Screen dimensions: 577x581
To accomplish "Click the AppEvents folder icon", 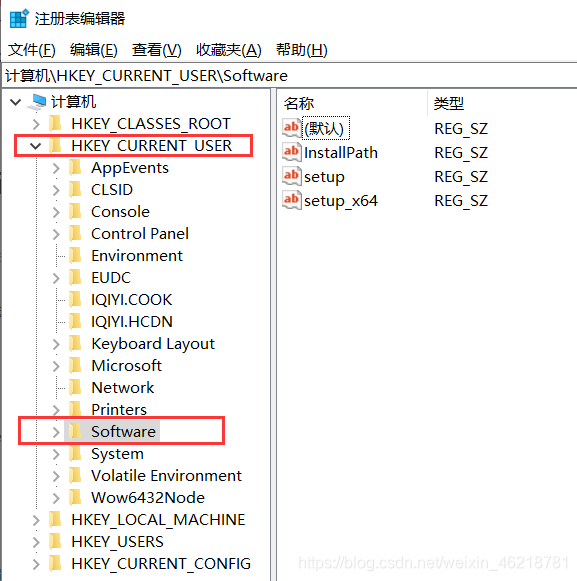I will coord(75,167).
